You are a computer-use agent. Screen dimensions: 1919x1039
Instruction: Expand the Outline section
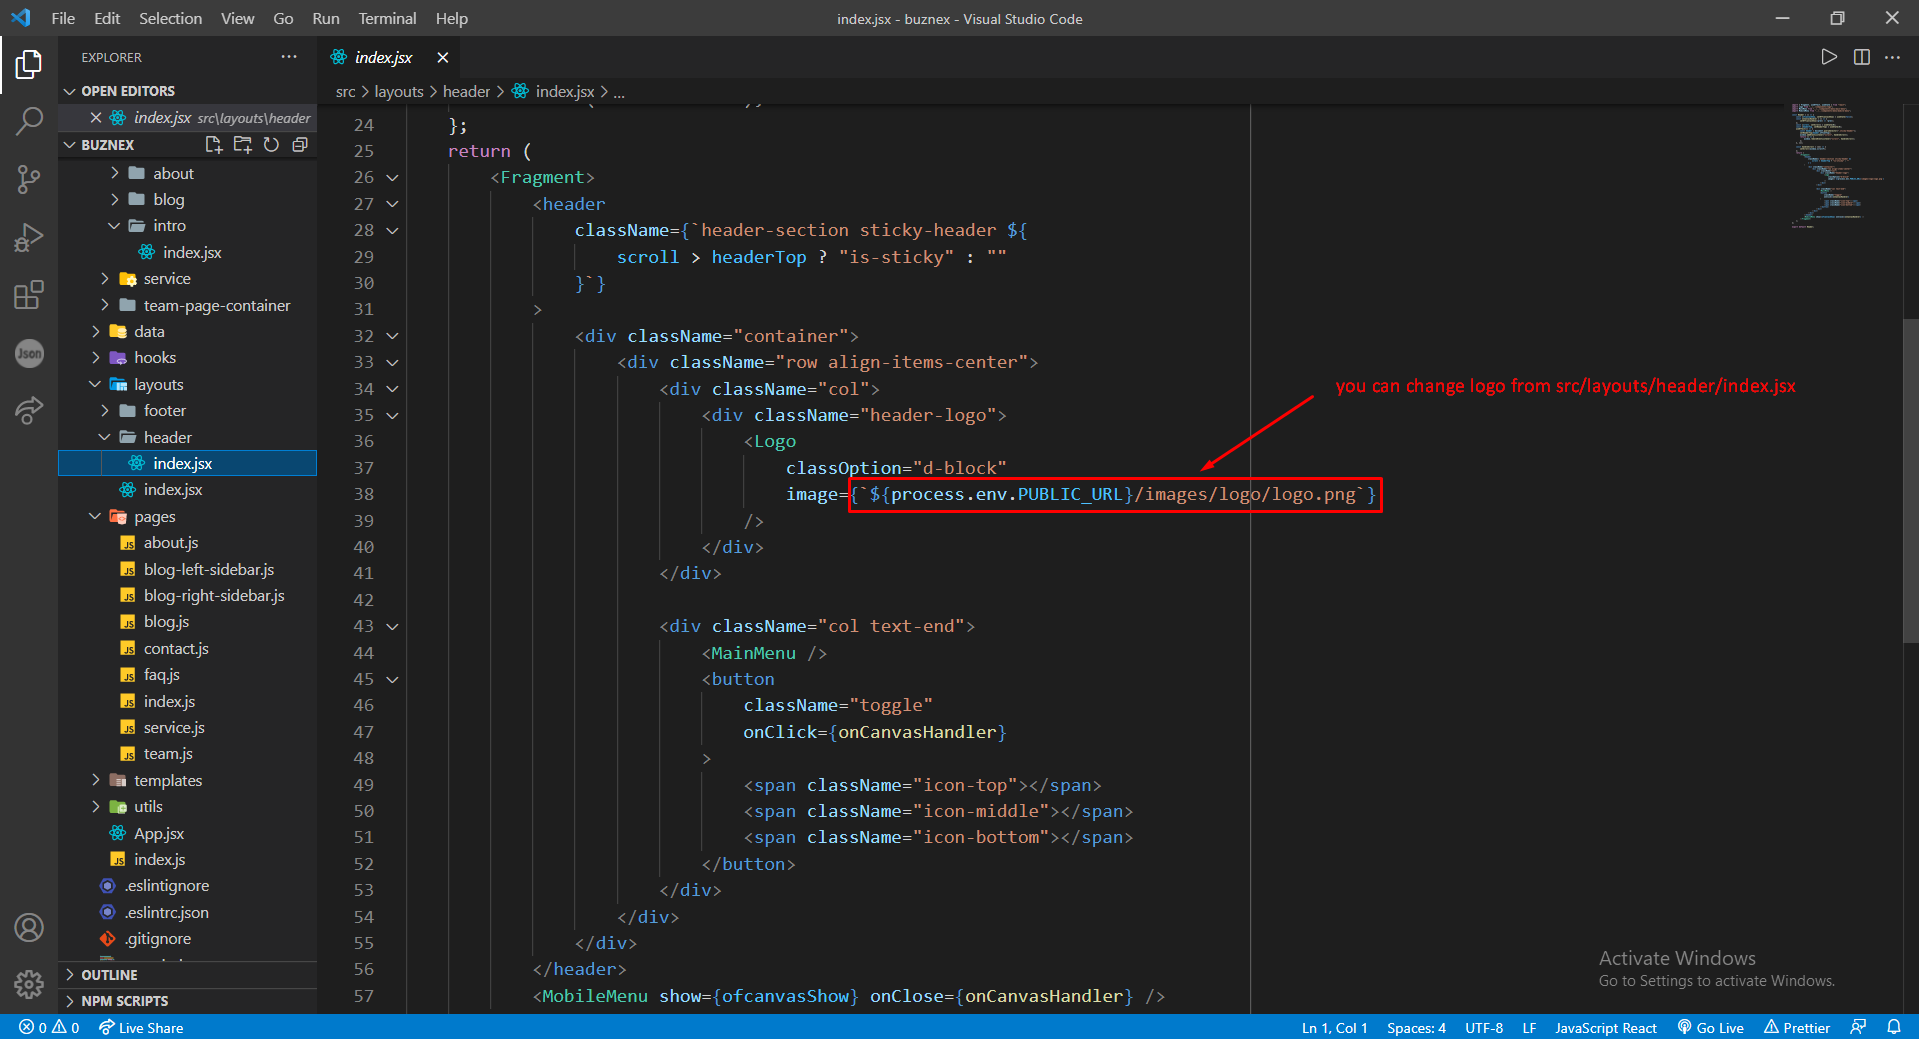click(188, 975)
